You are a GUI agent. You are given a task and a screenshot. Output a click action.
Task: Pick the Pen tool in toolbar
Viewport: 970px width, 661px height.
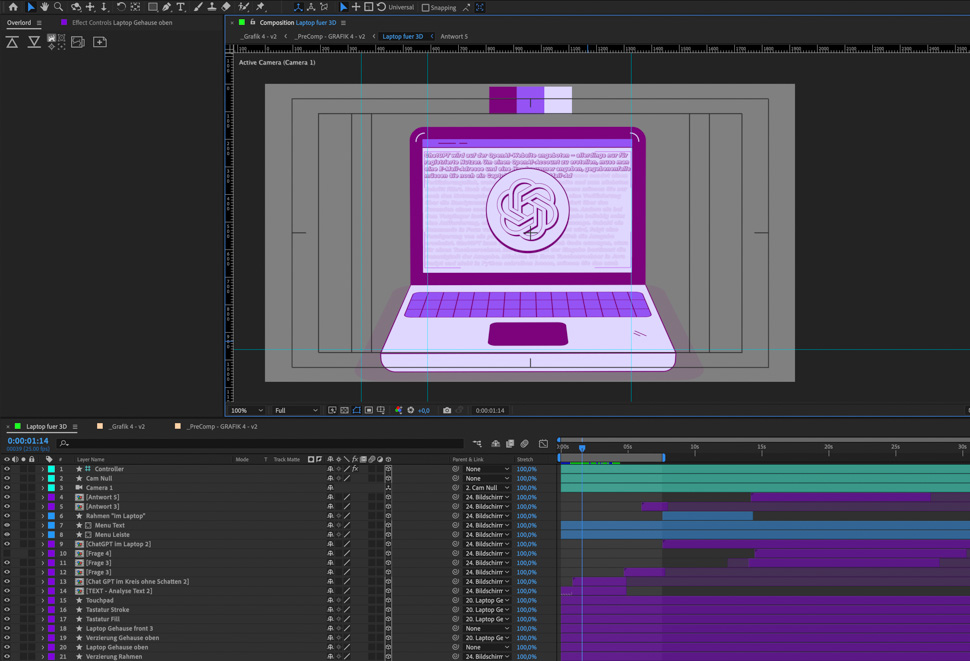click(x=167, y=7)
